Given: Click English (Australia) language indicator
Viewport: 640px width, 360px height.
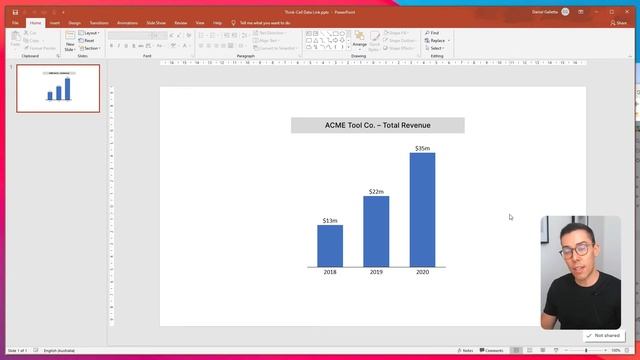Looking at the screenshot, I should [x=59, y=351].
